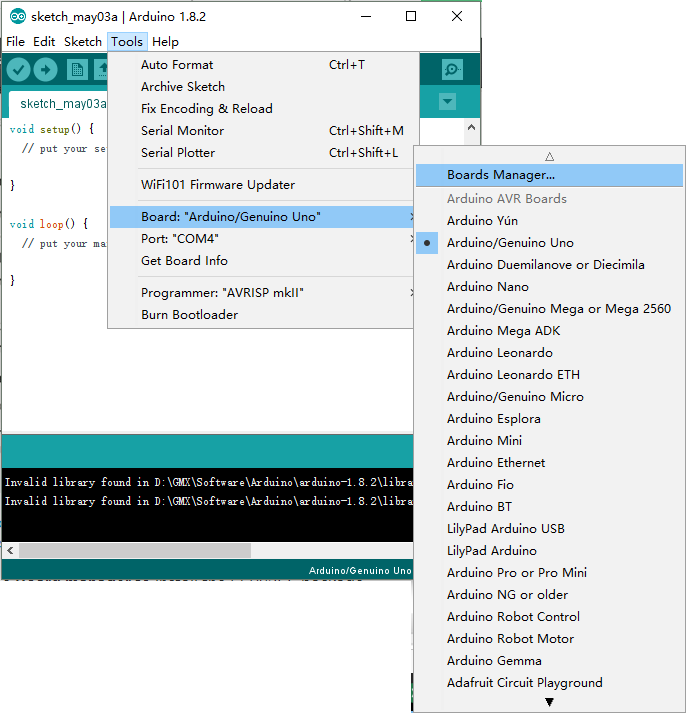Select Arduino NG or older
Image resolution: width=686 pixels, height=713 pixels.
549,595
